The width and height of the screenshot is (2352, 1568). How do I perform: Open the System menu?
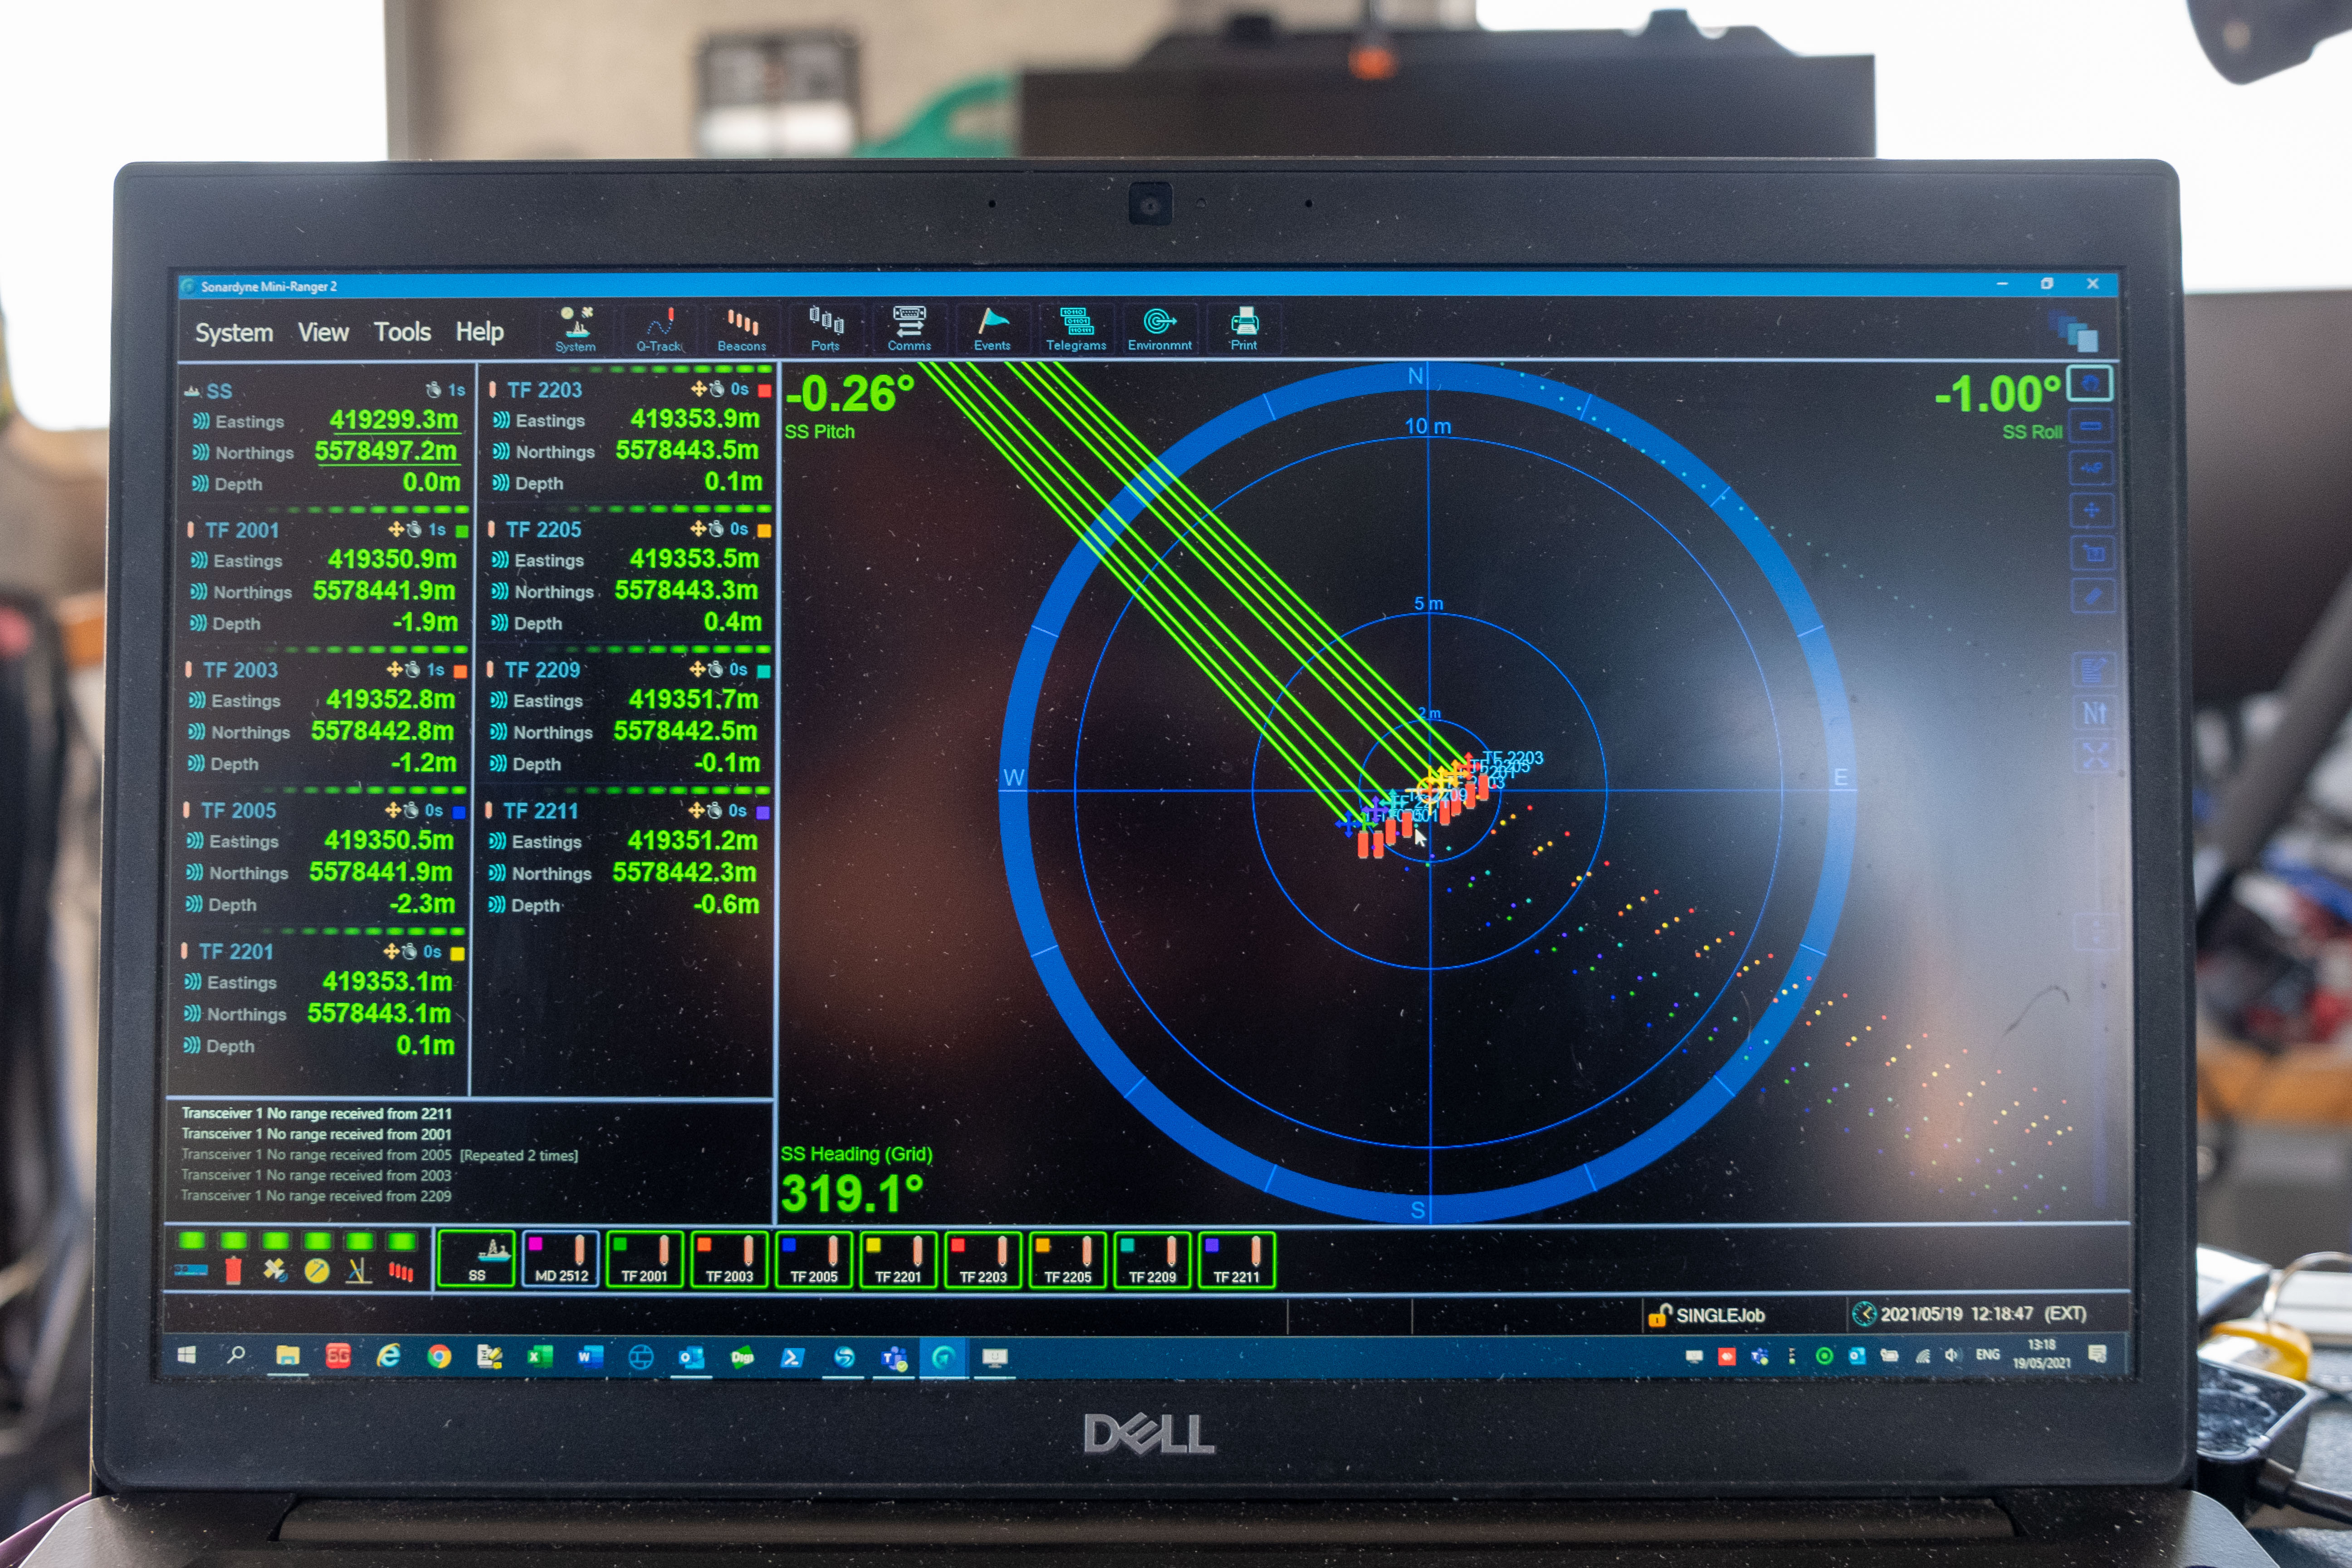pyautogui.click(x=234, y=333)
